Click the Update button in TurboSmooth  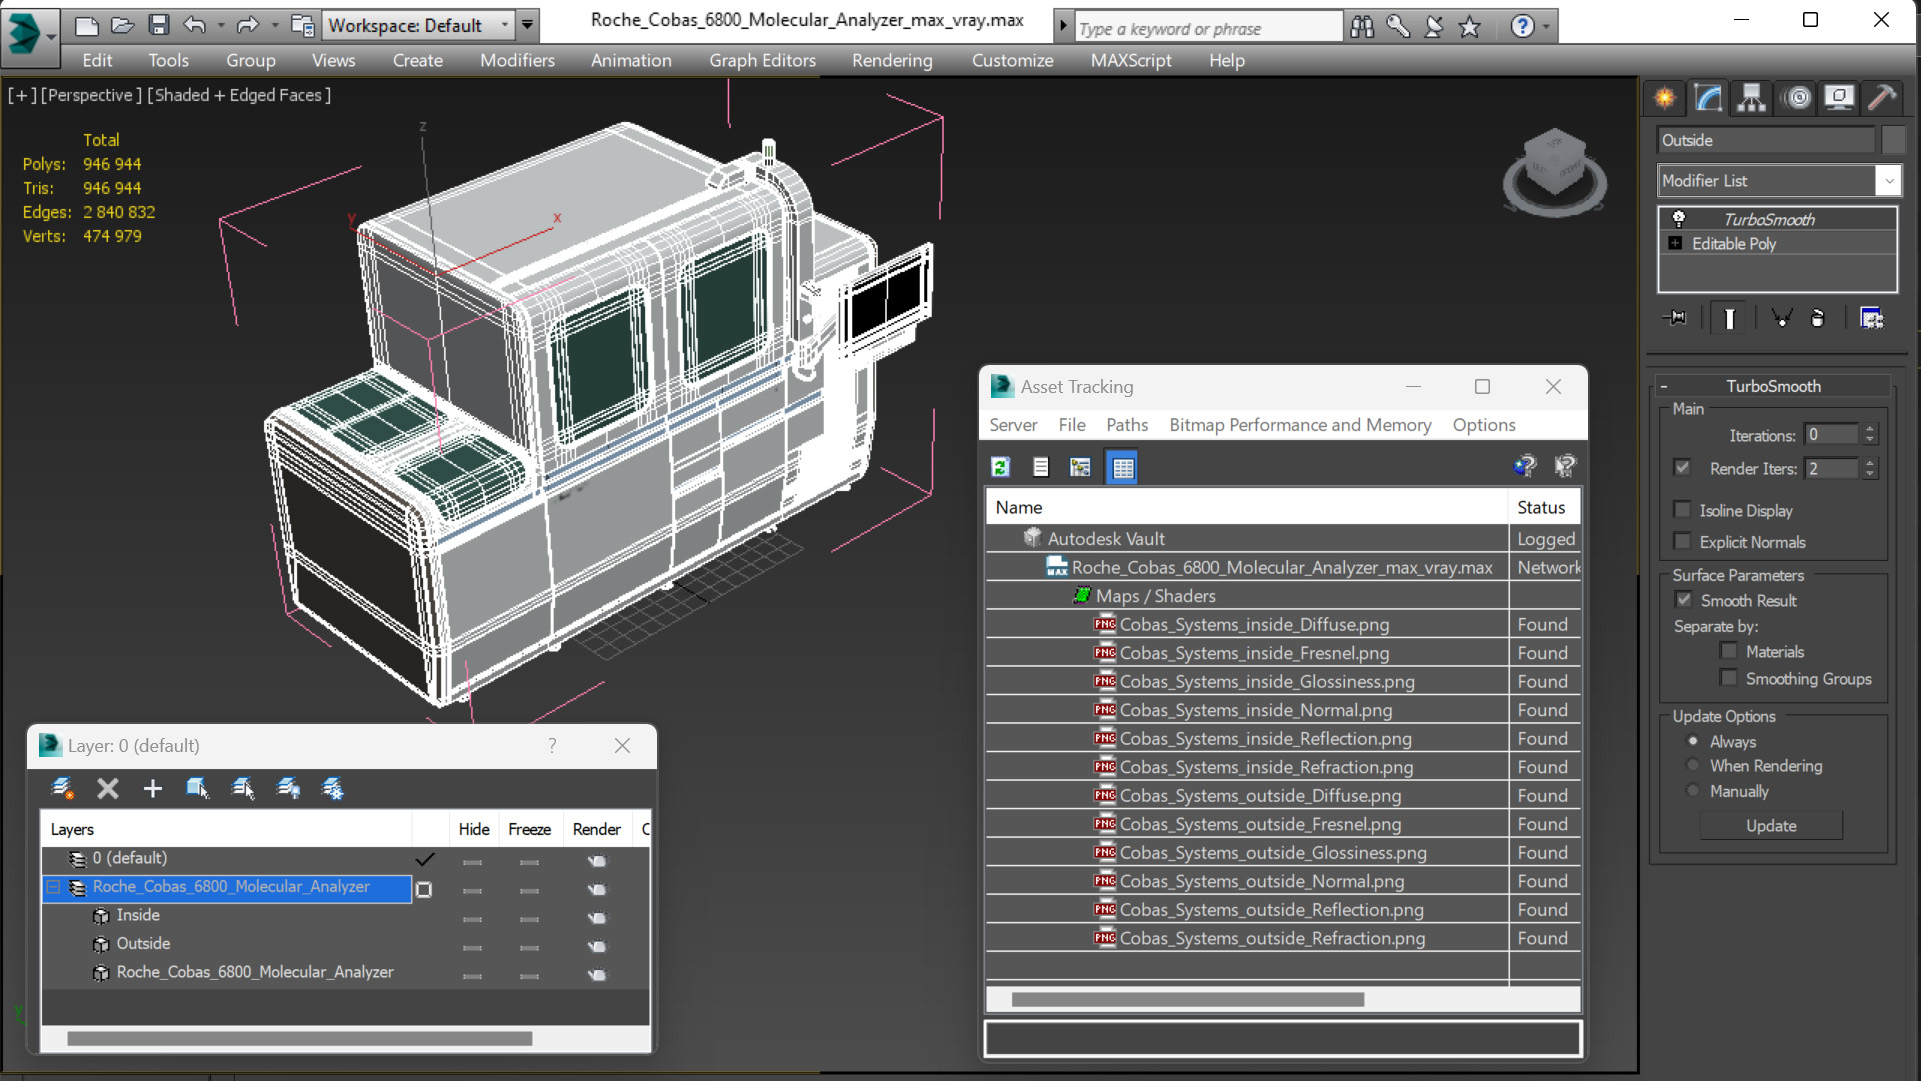[1771, 825]
